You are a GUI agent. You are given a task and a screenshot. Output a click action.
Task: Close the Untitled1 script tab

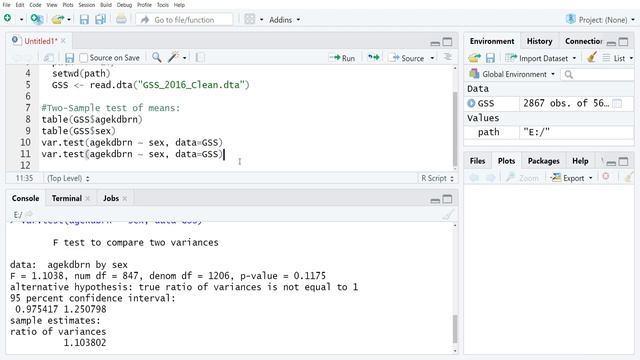(x=63, y=41)
